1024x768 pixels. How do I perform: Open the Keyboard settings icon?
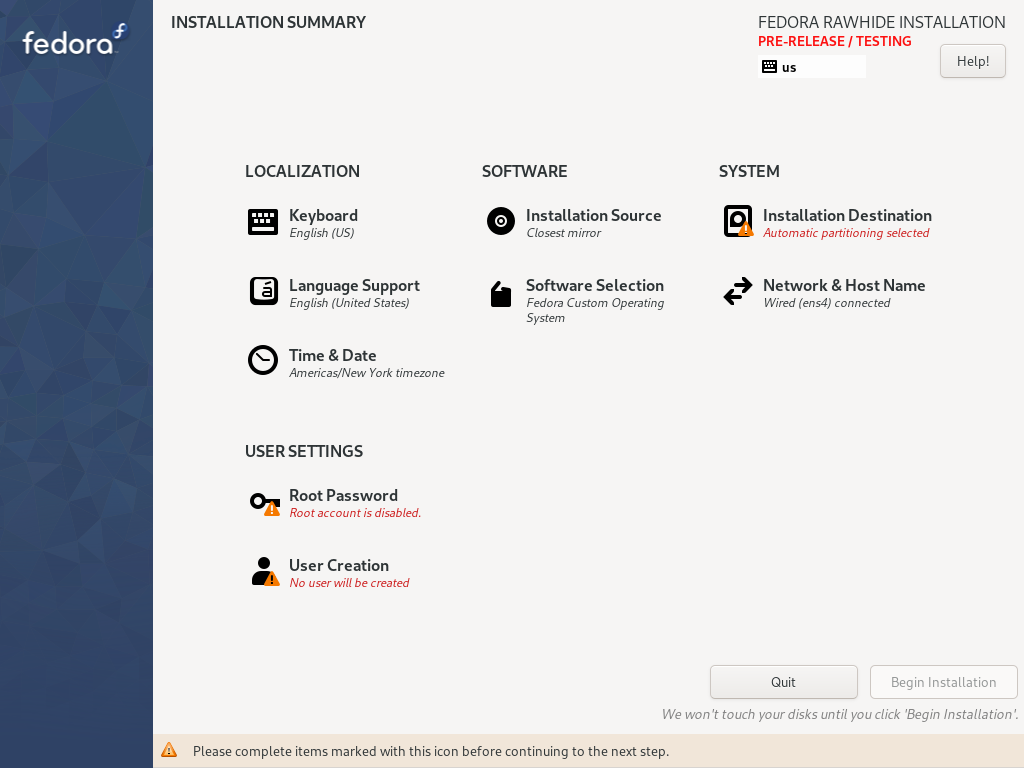tap(263, 222)
